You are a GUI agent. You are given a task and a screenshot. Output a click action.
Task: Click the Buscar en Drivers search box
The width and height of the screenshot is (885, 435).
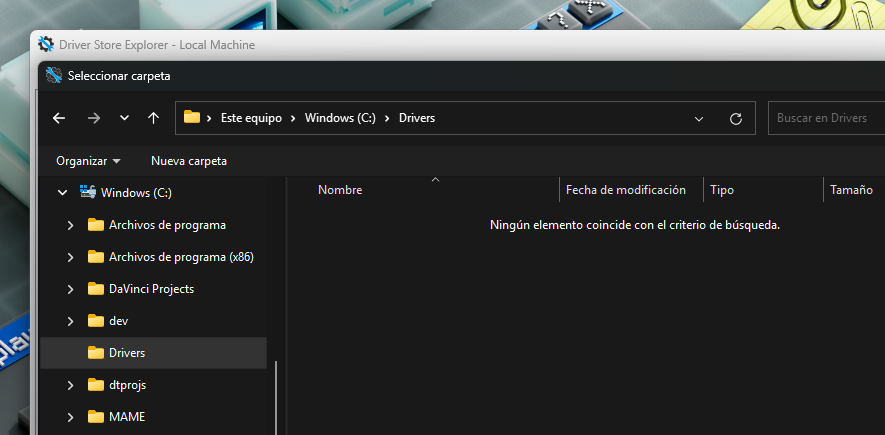824,118
